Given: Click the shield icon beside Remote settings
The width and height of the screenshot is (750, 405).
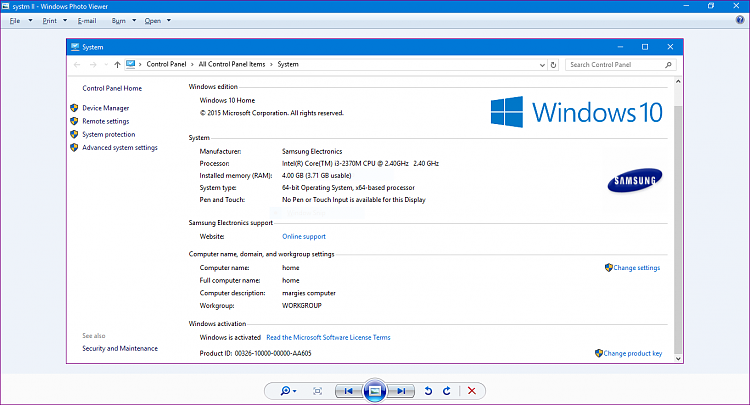Looking at the screenshot, I should [x=74, y=121].
